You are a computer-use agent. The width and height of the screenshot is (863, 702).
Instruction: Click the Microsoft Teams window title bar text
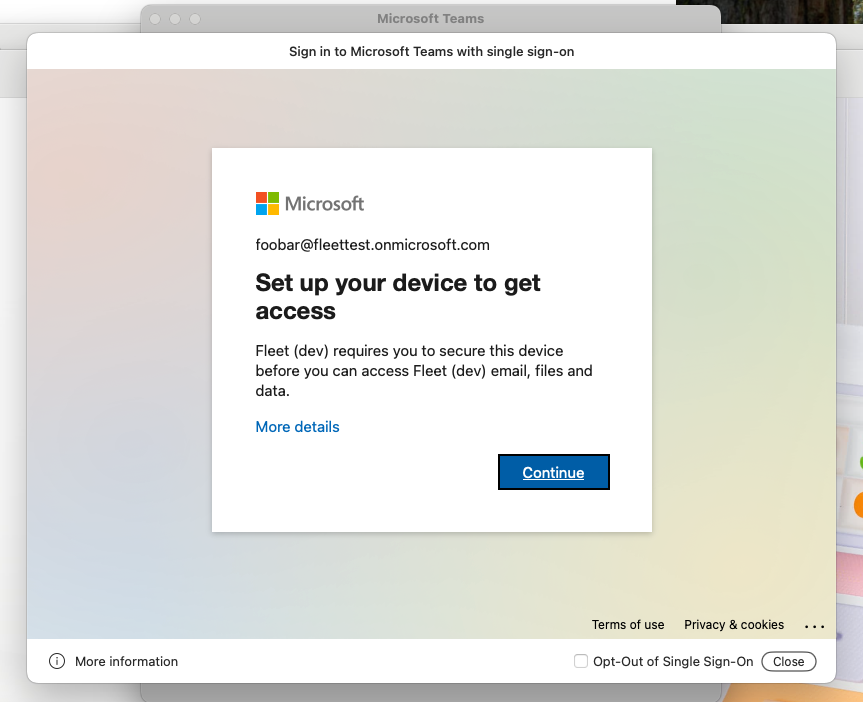pyautogui.click(x=430, y=19)
